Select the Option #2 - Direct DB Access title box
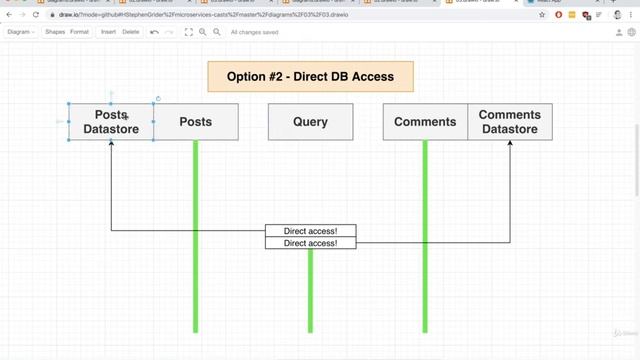The image size is (640, 360). coord(311,76)
